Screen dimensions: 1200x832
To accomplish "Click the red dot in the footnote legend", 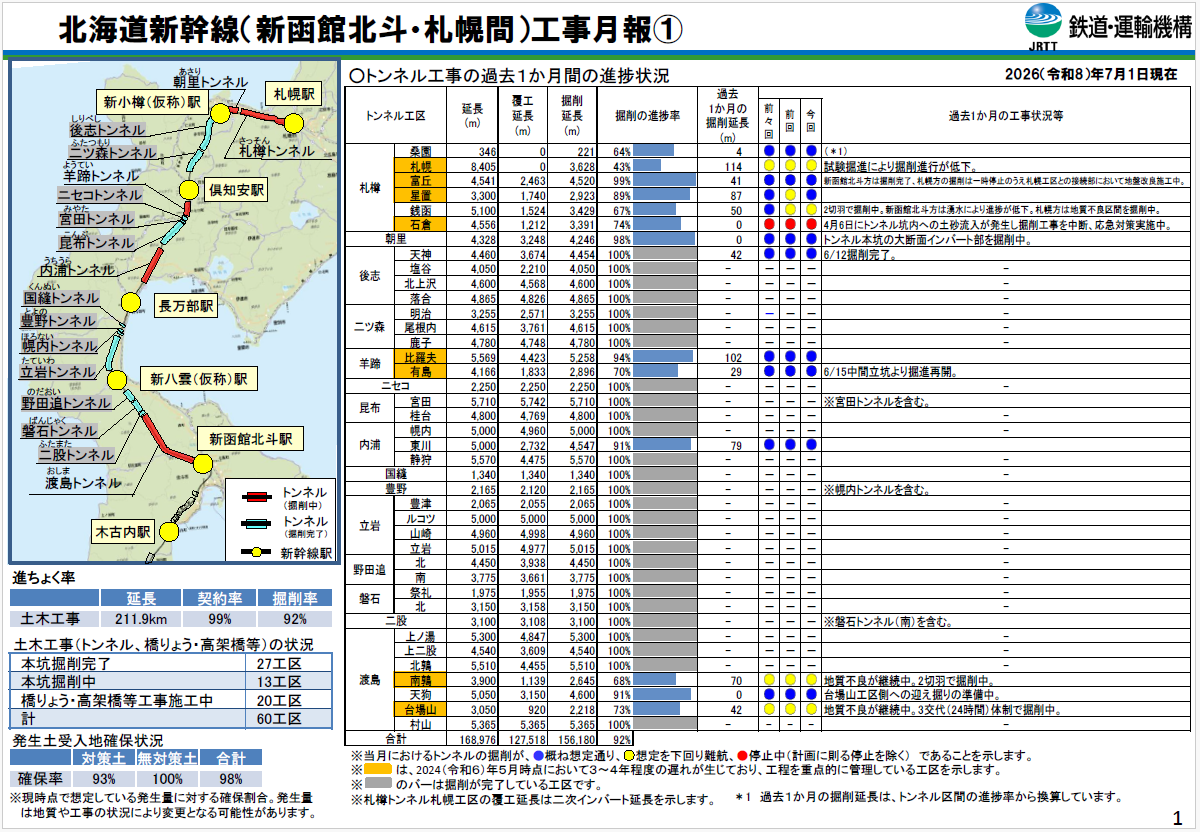I will (741, 756).
